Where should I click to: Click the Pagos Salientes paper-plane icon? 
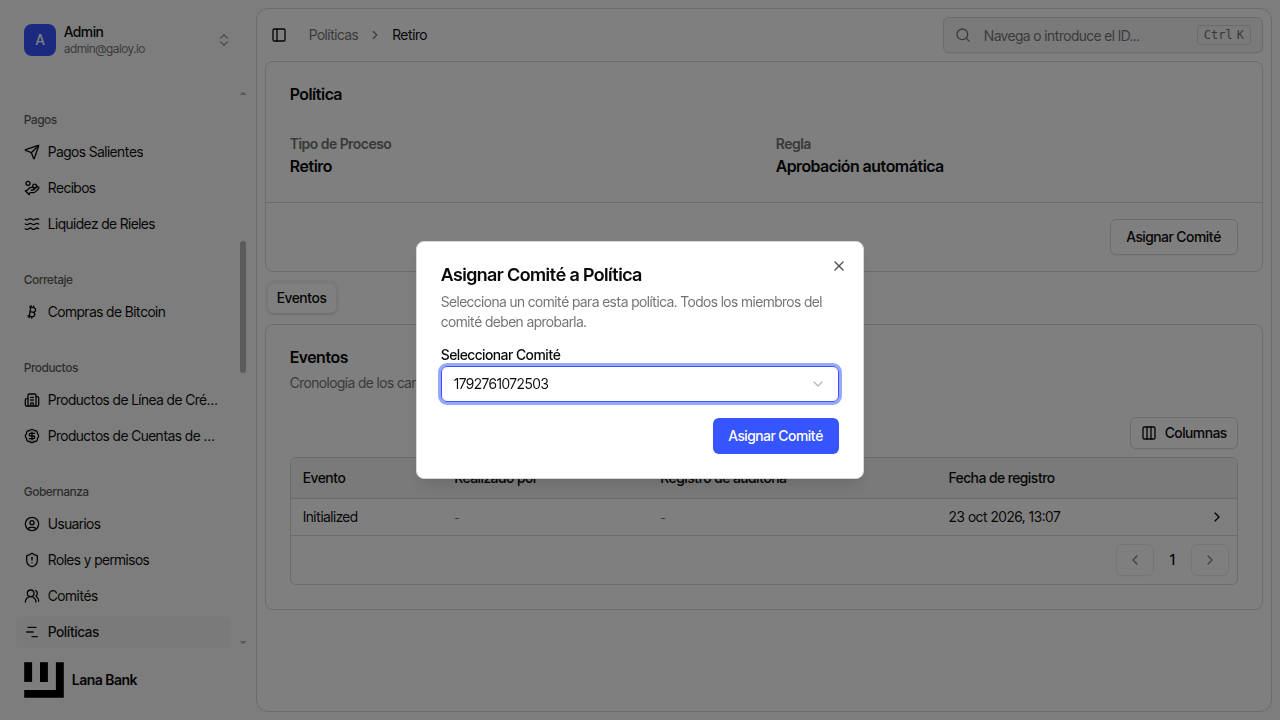31,152
